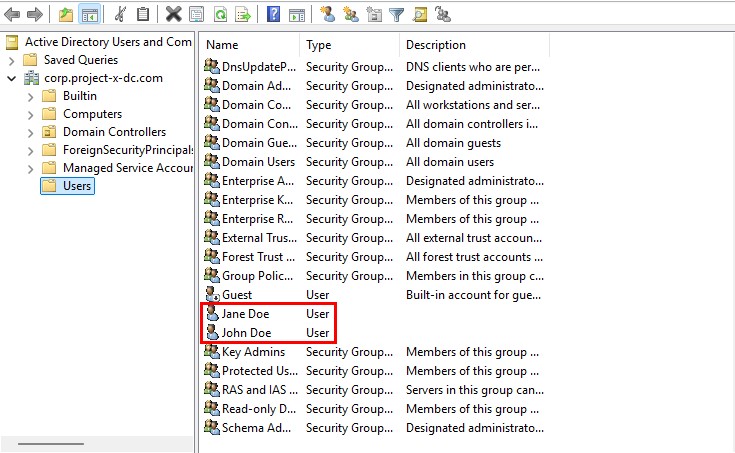Sort by the Description column header
The width and height of the screenshot is (735, 453).
pos(470,45)
